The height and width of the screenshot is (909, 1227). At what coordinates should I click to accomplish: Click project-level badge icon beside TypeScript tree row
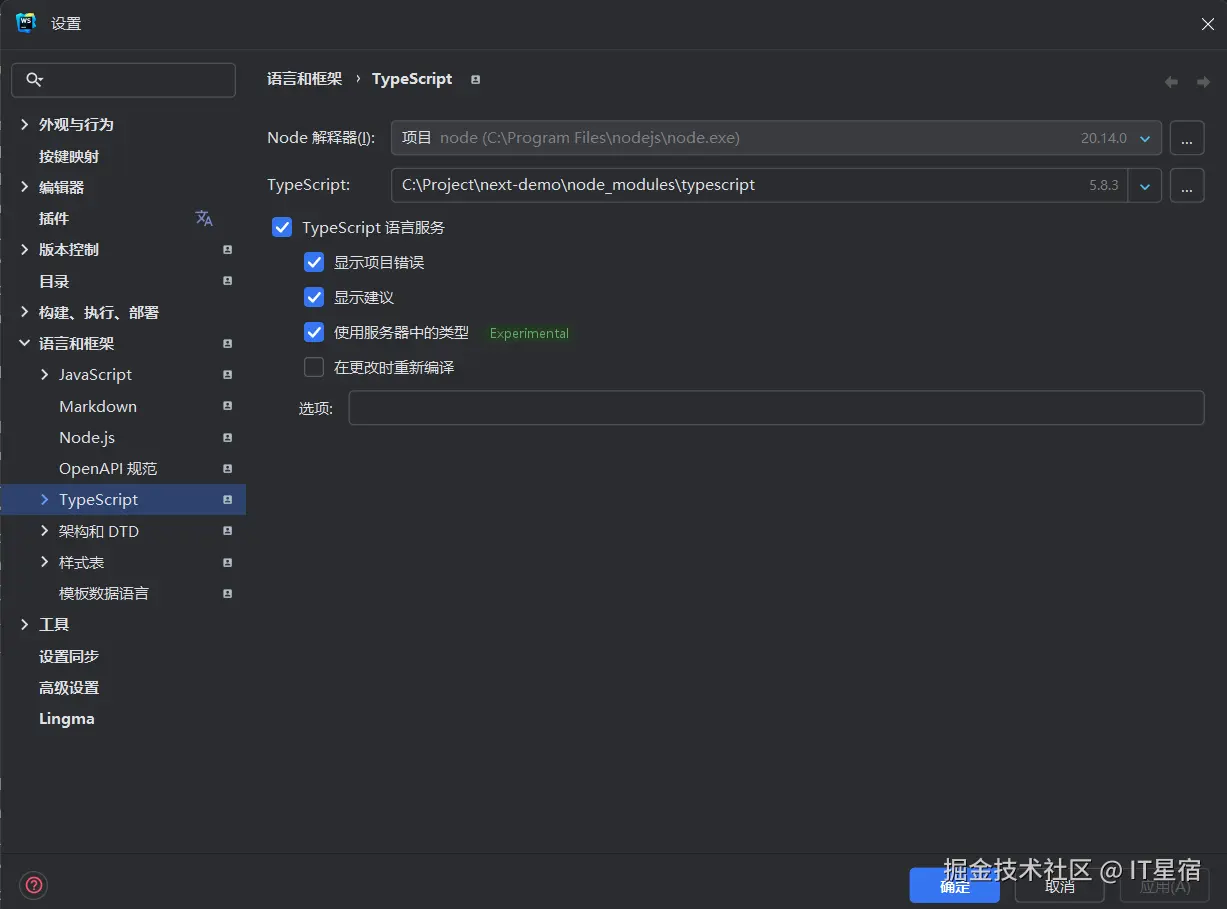point(228,500)
